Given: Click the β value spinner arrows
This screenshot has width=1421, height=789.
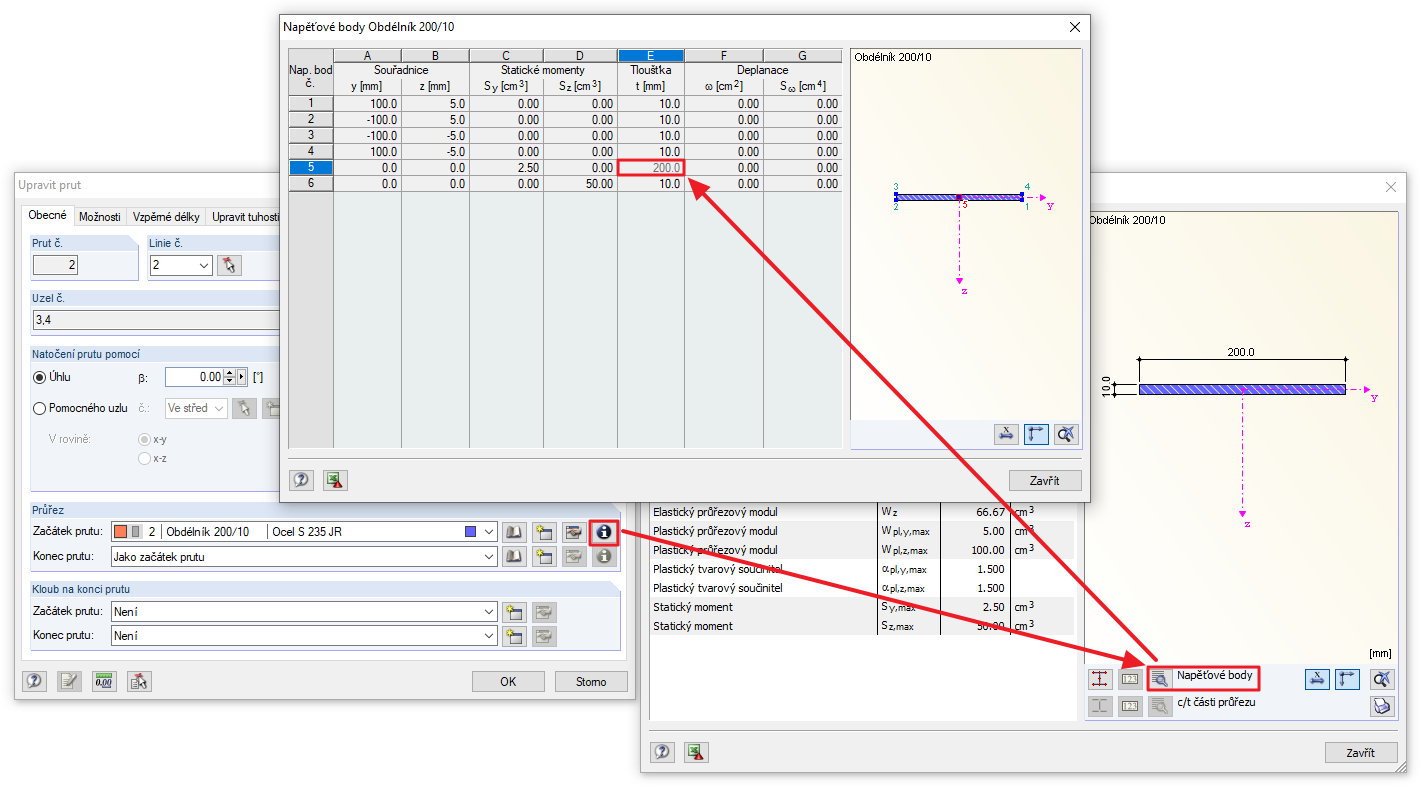Looking at the screenshot, I should click(229, 377).
